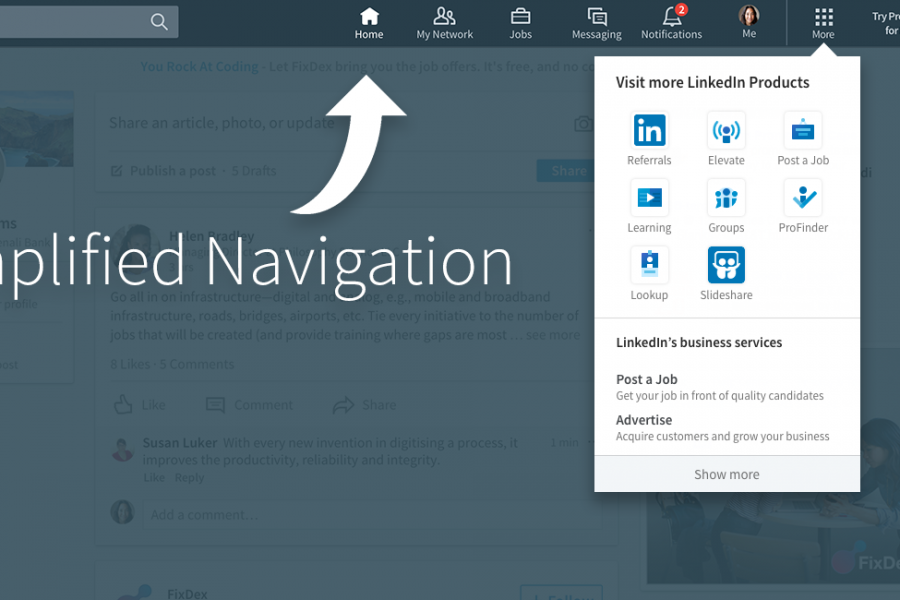The image size is (900, 600).
Task: Click the Try Premium link
Action: [886, 23]
